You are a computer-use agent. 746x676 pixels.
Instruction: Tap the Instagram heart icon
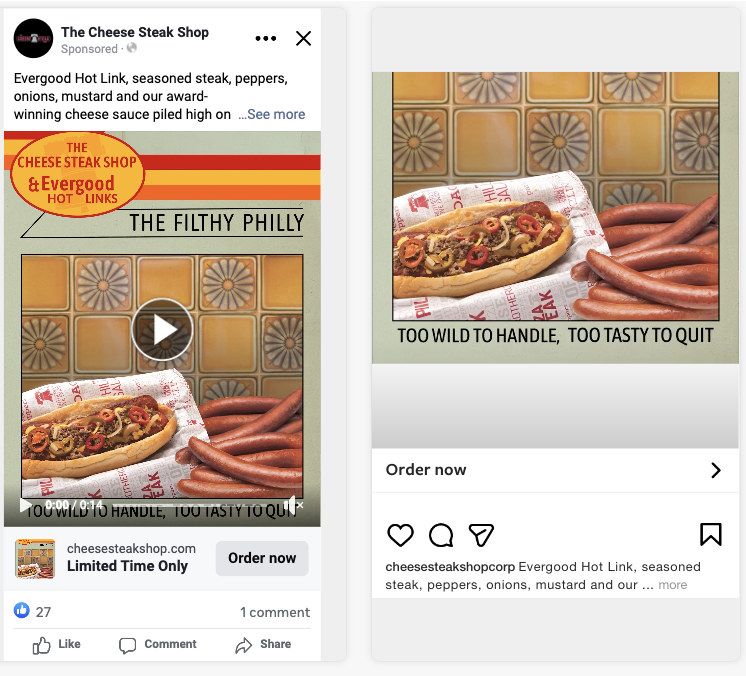click(x=400, y=535)
